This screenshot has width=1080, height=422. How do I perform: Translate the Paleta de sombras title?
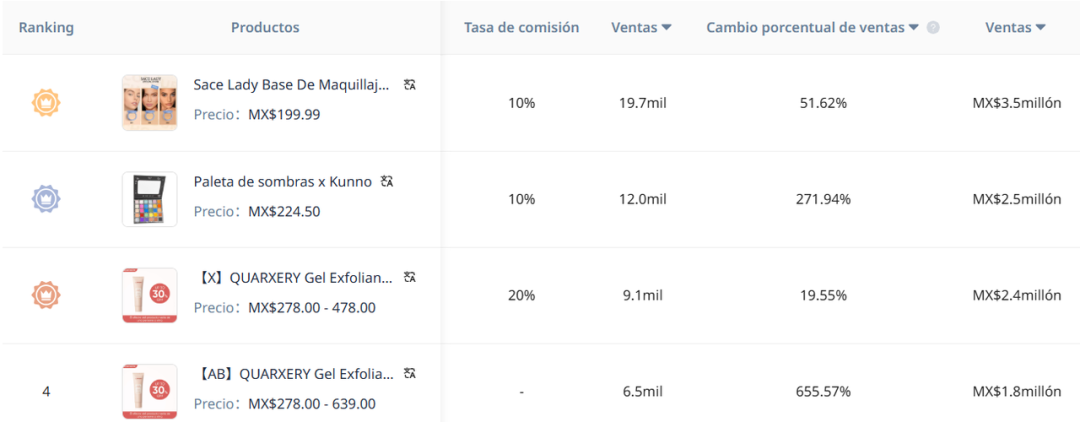point(387,181)
